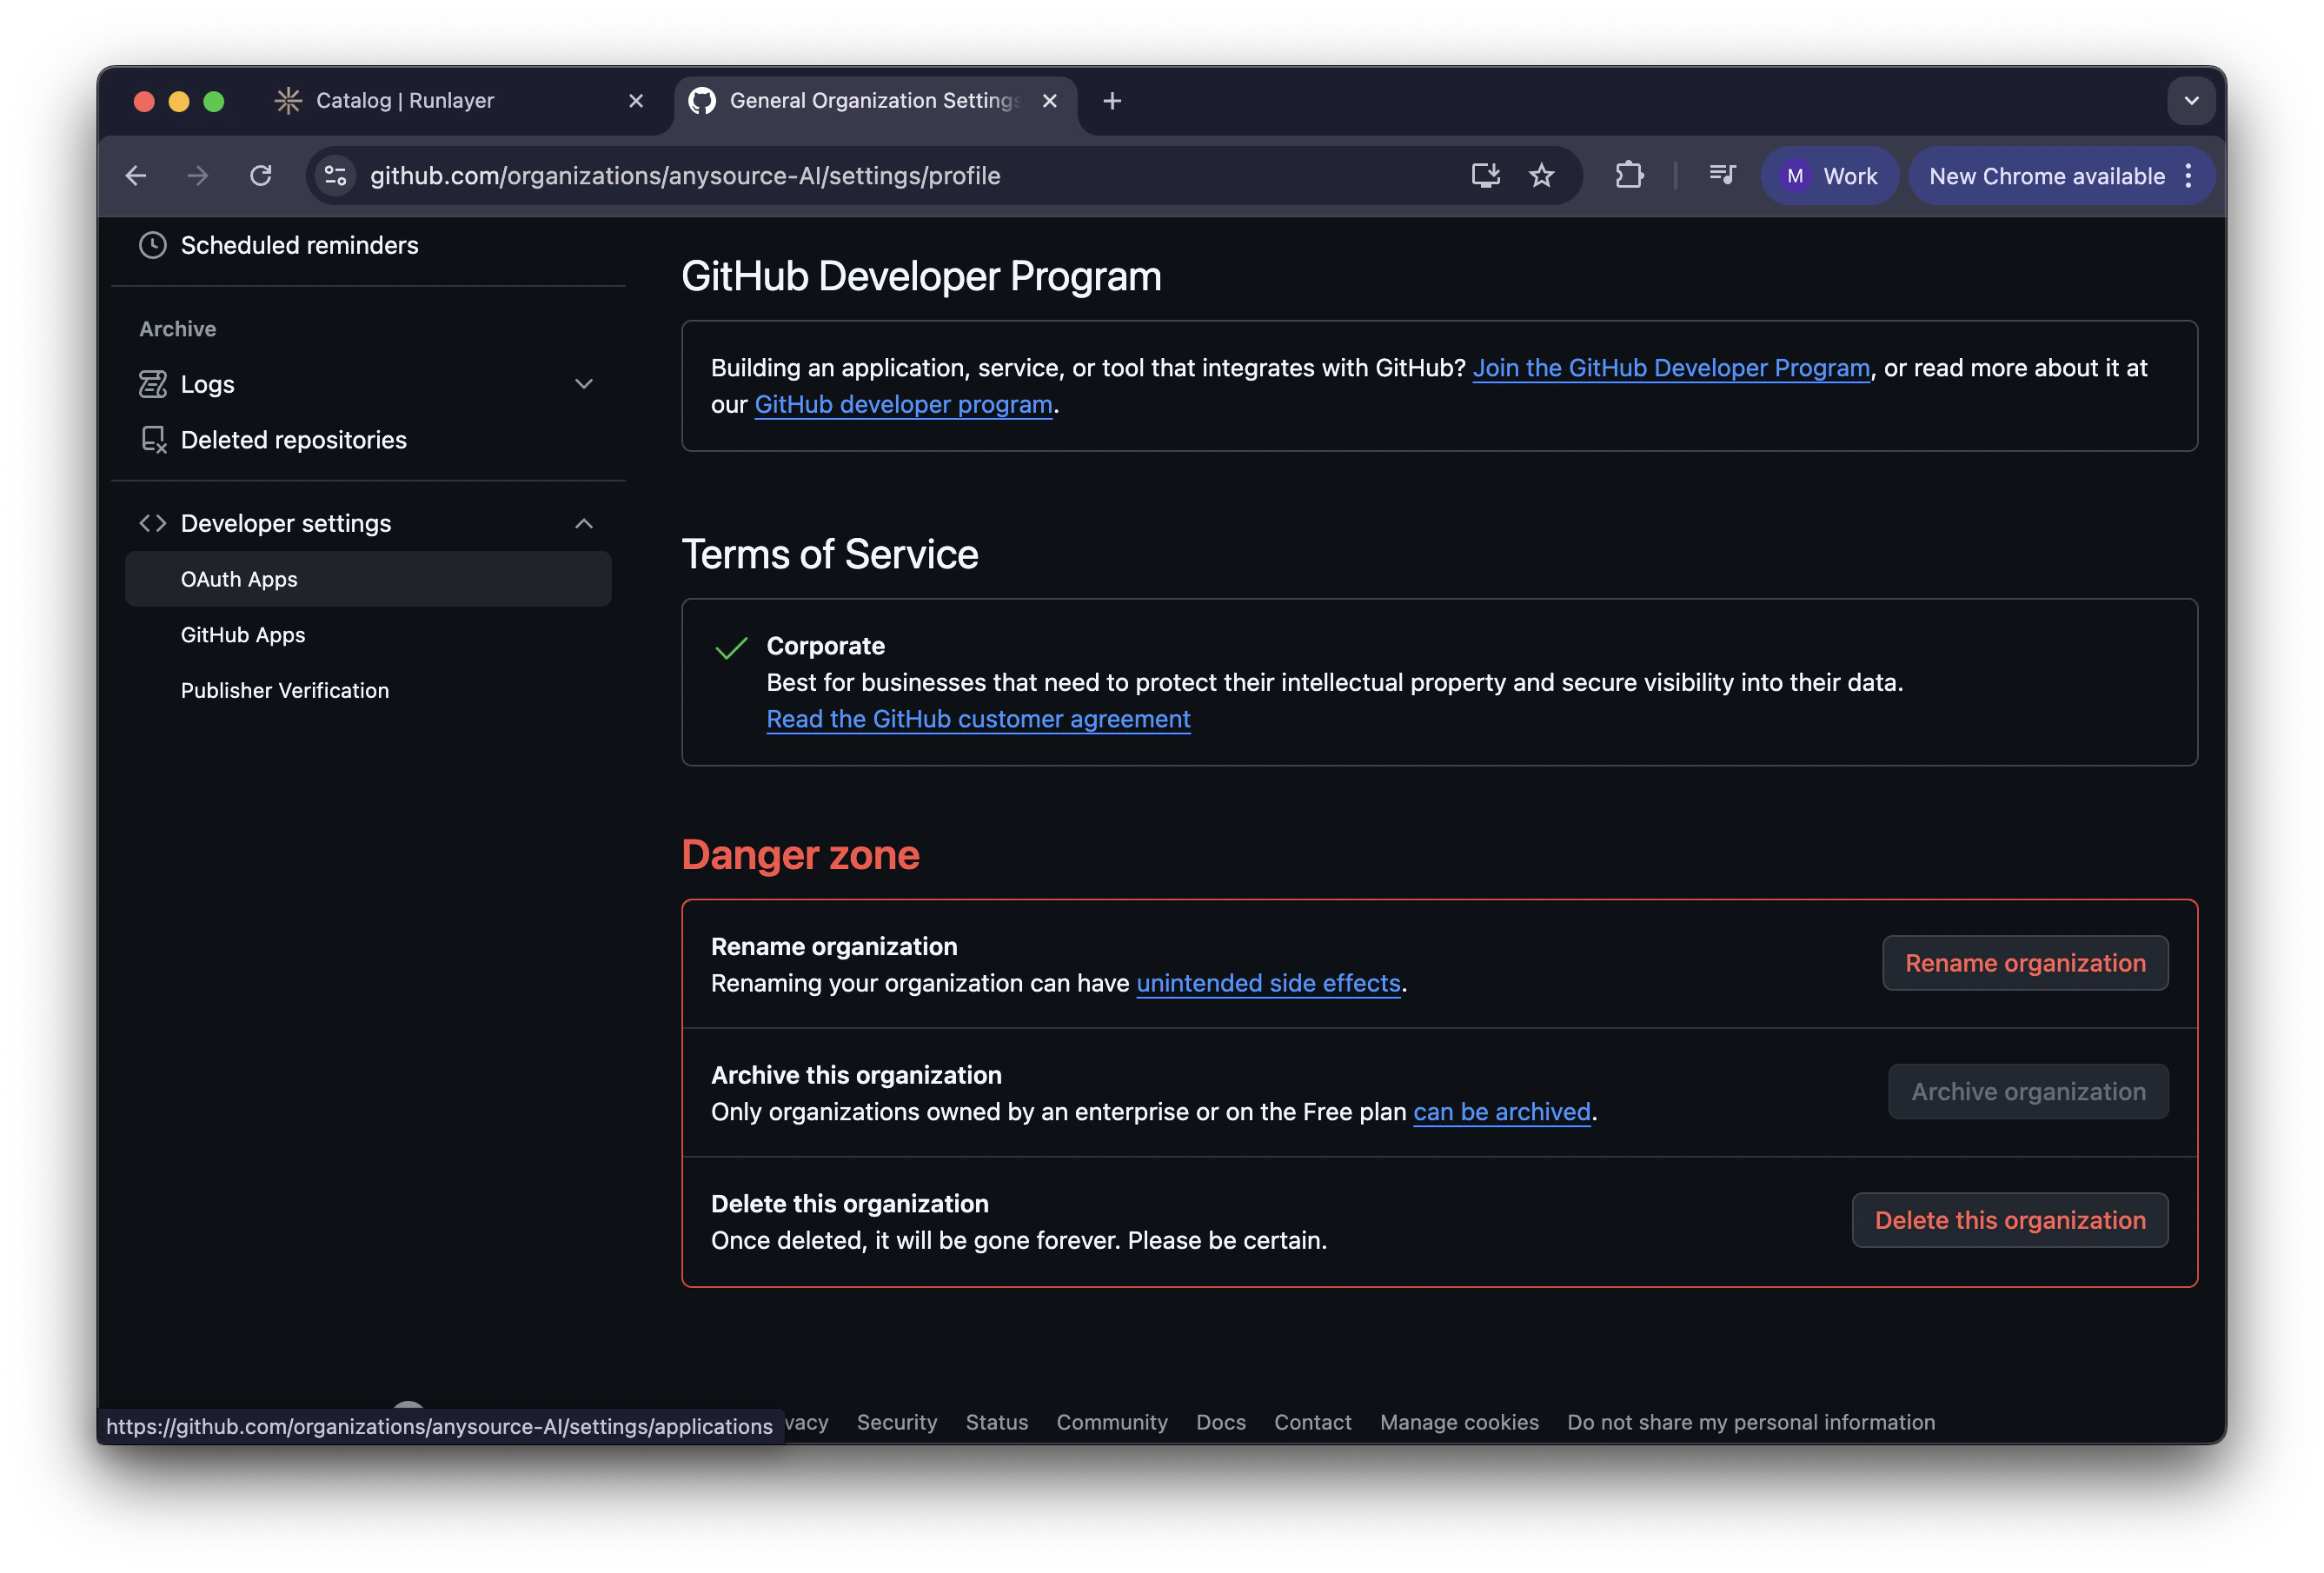The image size is (2324, 1573).
Task: Click the GitHub Developer Program heading
Action: point(921,276)
